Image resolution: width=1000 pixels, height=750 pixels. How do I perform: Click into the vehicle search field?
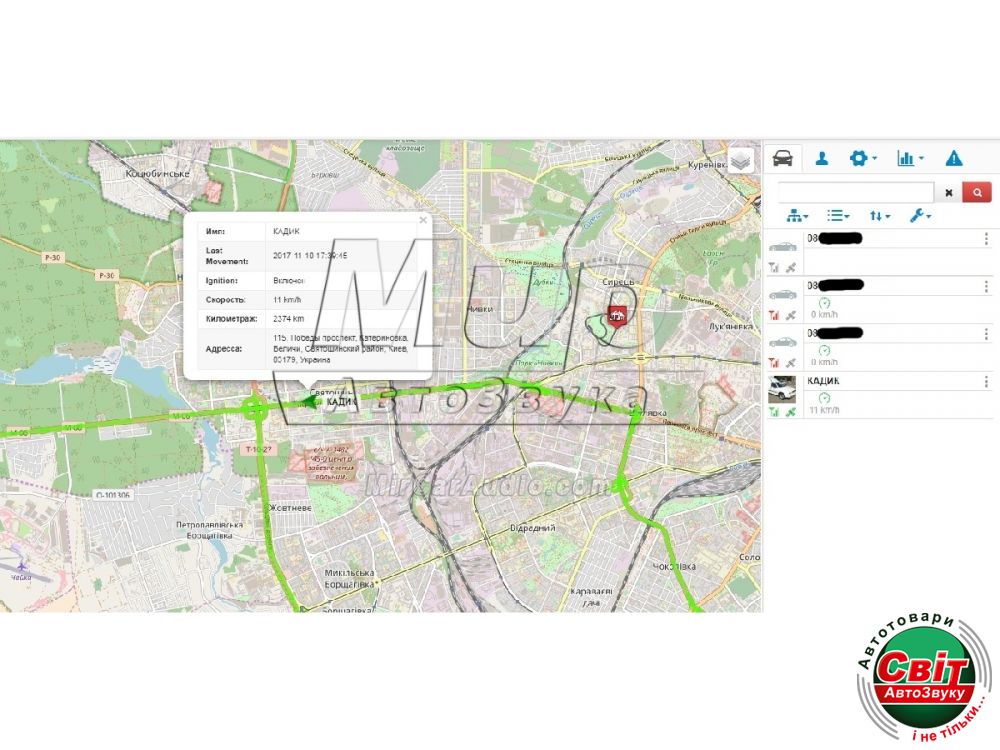tap(856, 192)
